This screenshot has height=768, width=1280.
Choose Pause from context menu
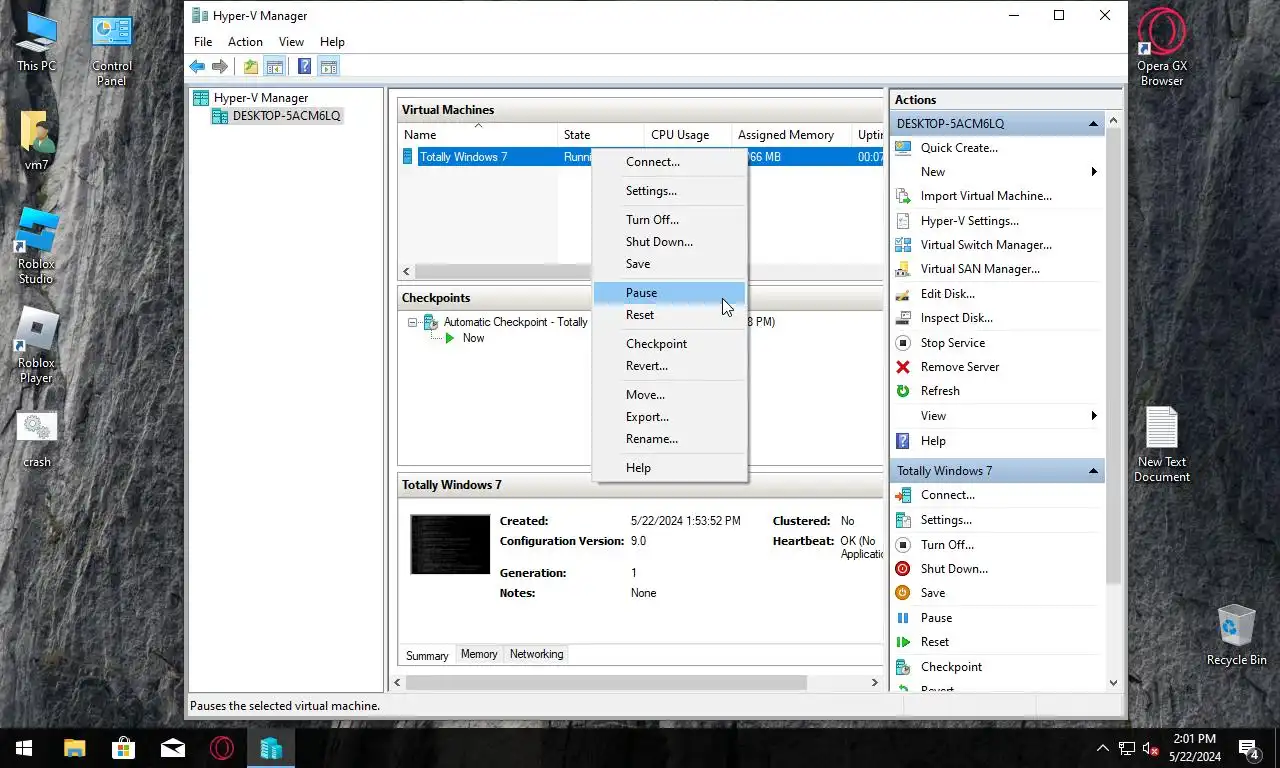(x=670, y=293)
